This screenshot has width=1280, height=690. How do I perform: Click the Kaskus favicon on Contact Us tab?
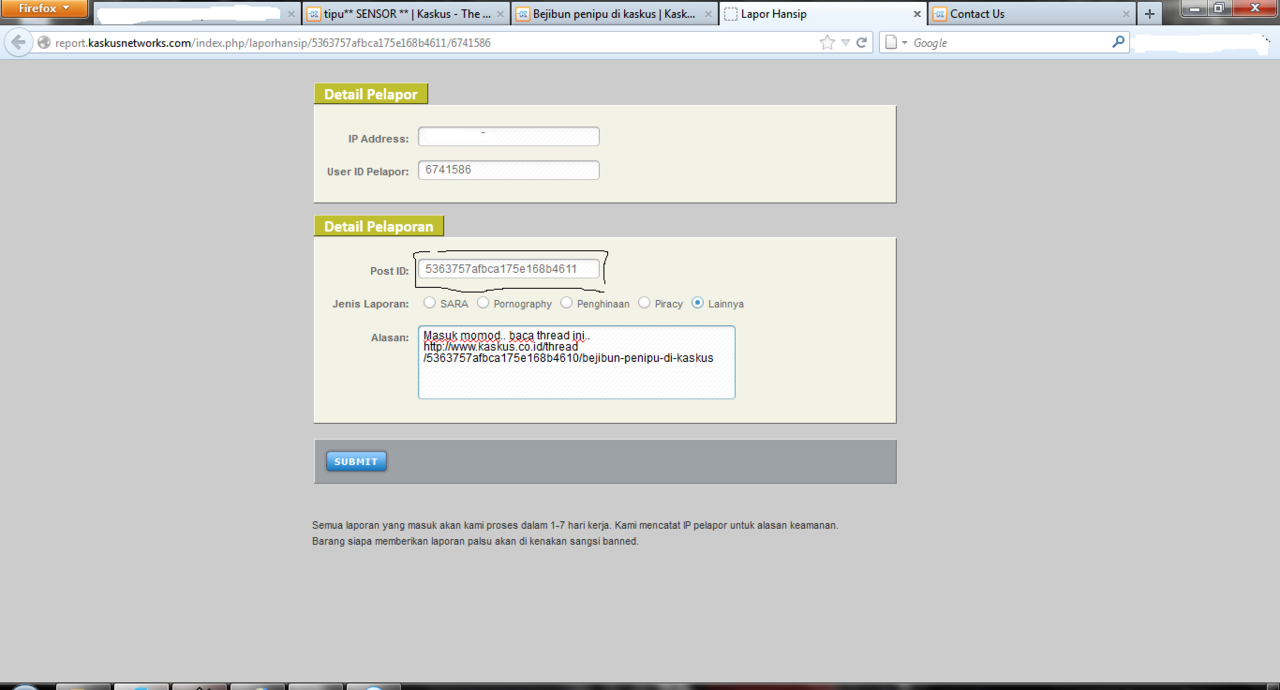939,14
